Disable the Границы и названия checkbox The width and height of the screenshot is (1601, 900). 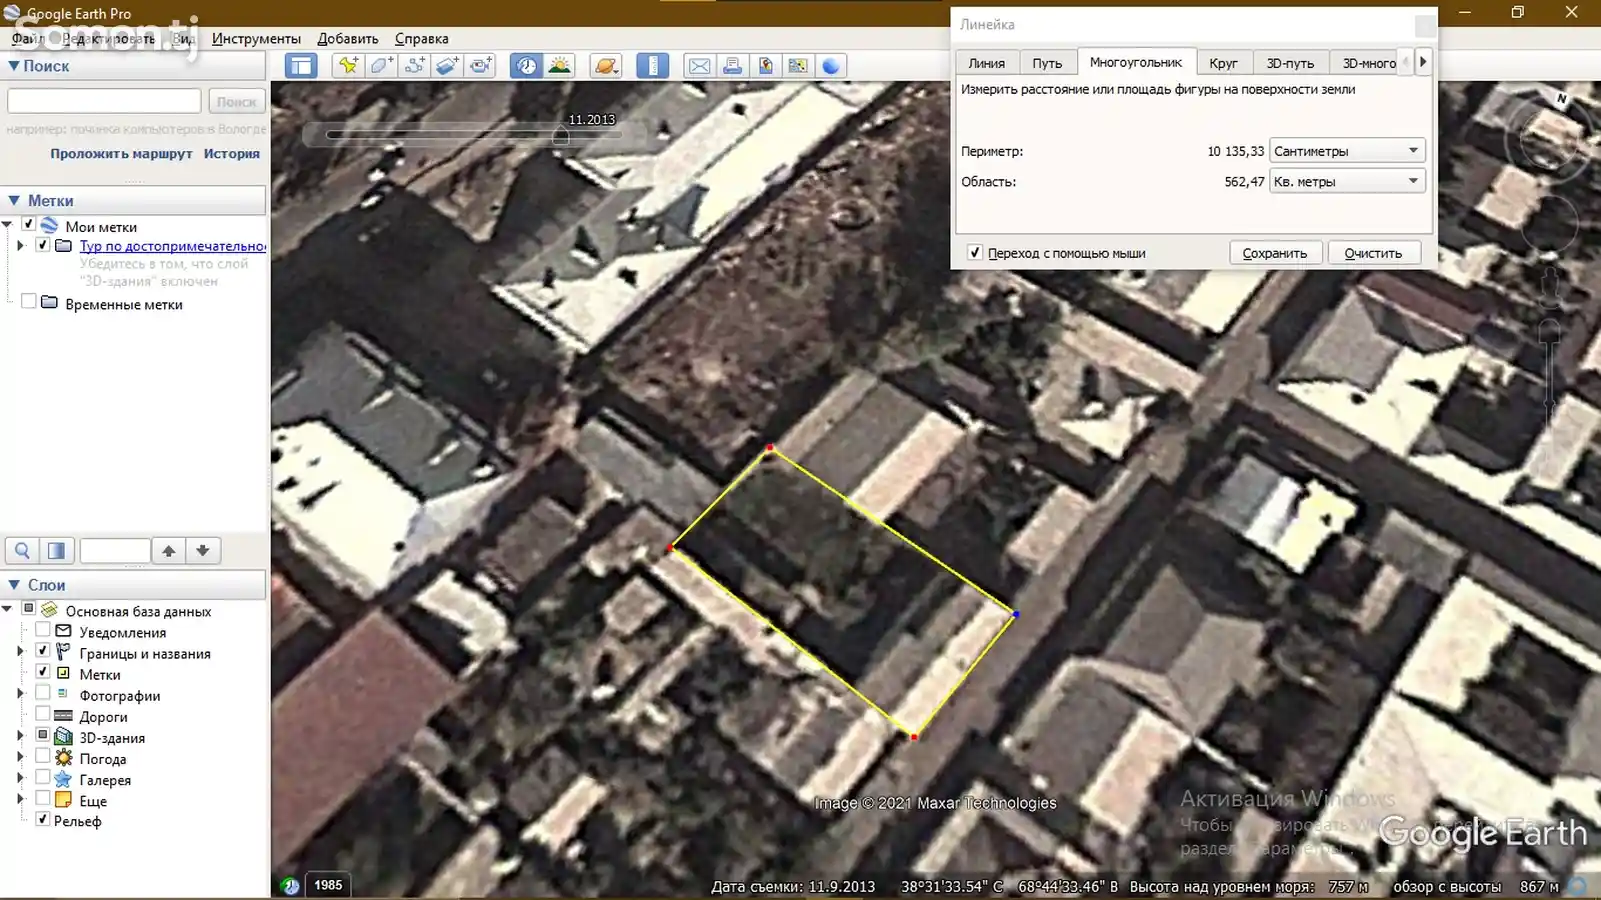click(42, 651)
